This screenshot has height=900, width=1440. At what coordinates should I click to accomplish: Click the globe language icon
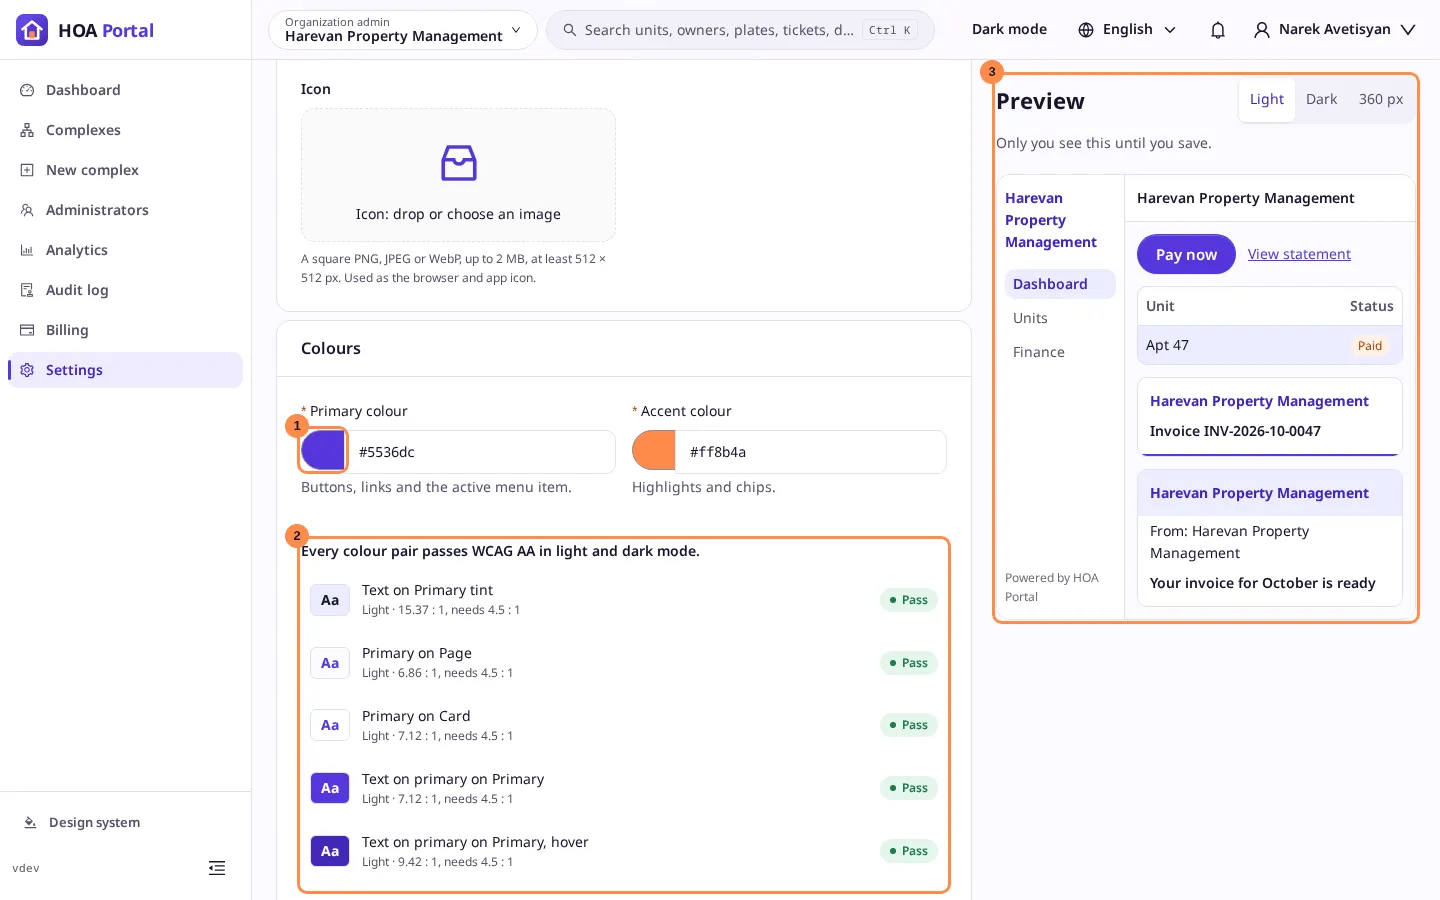1086,30
